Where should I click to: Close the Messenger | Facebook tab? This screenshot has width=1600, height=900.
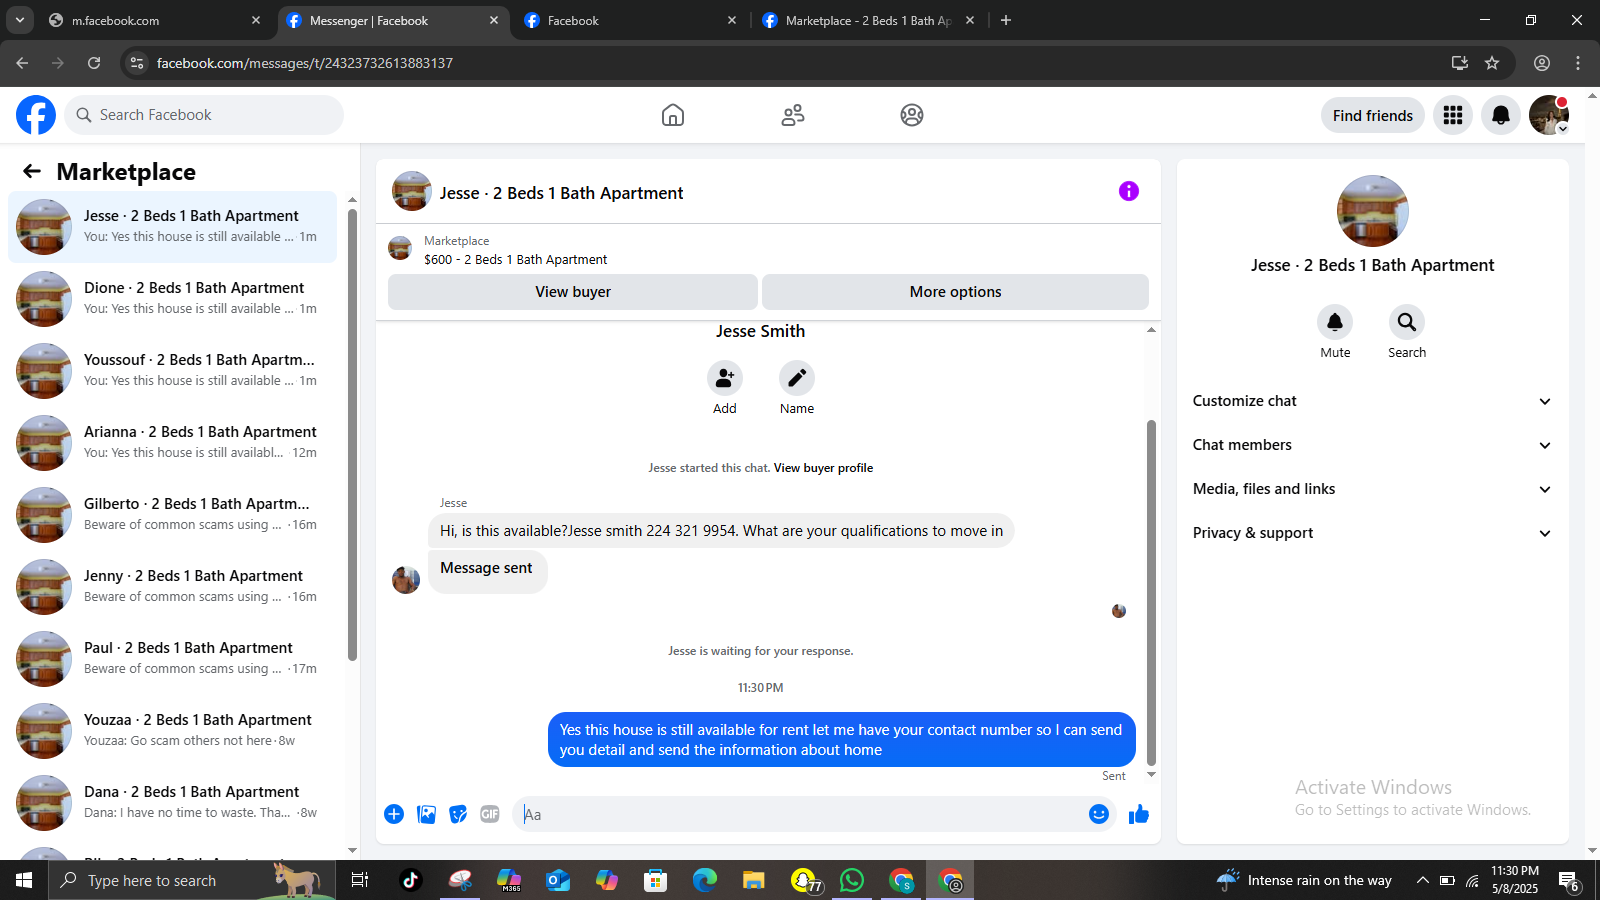[x=494, y=20]
